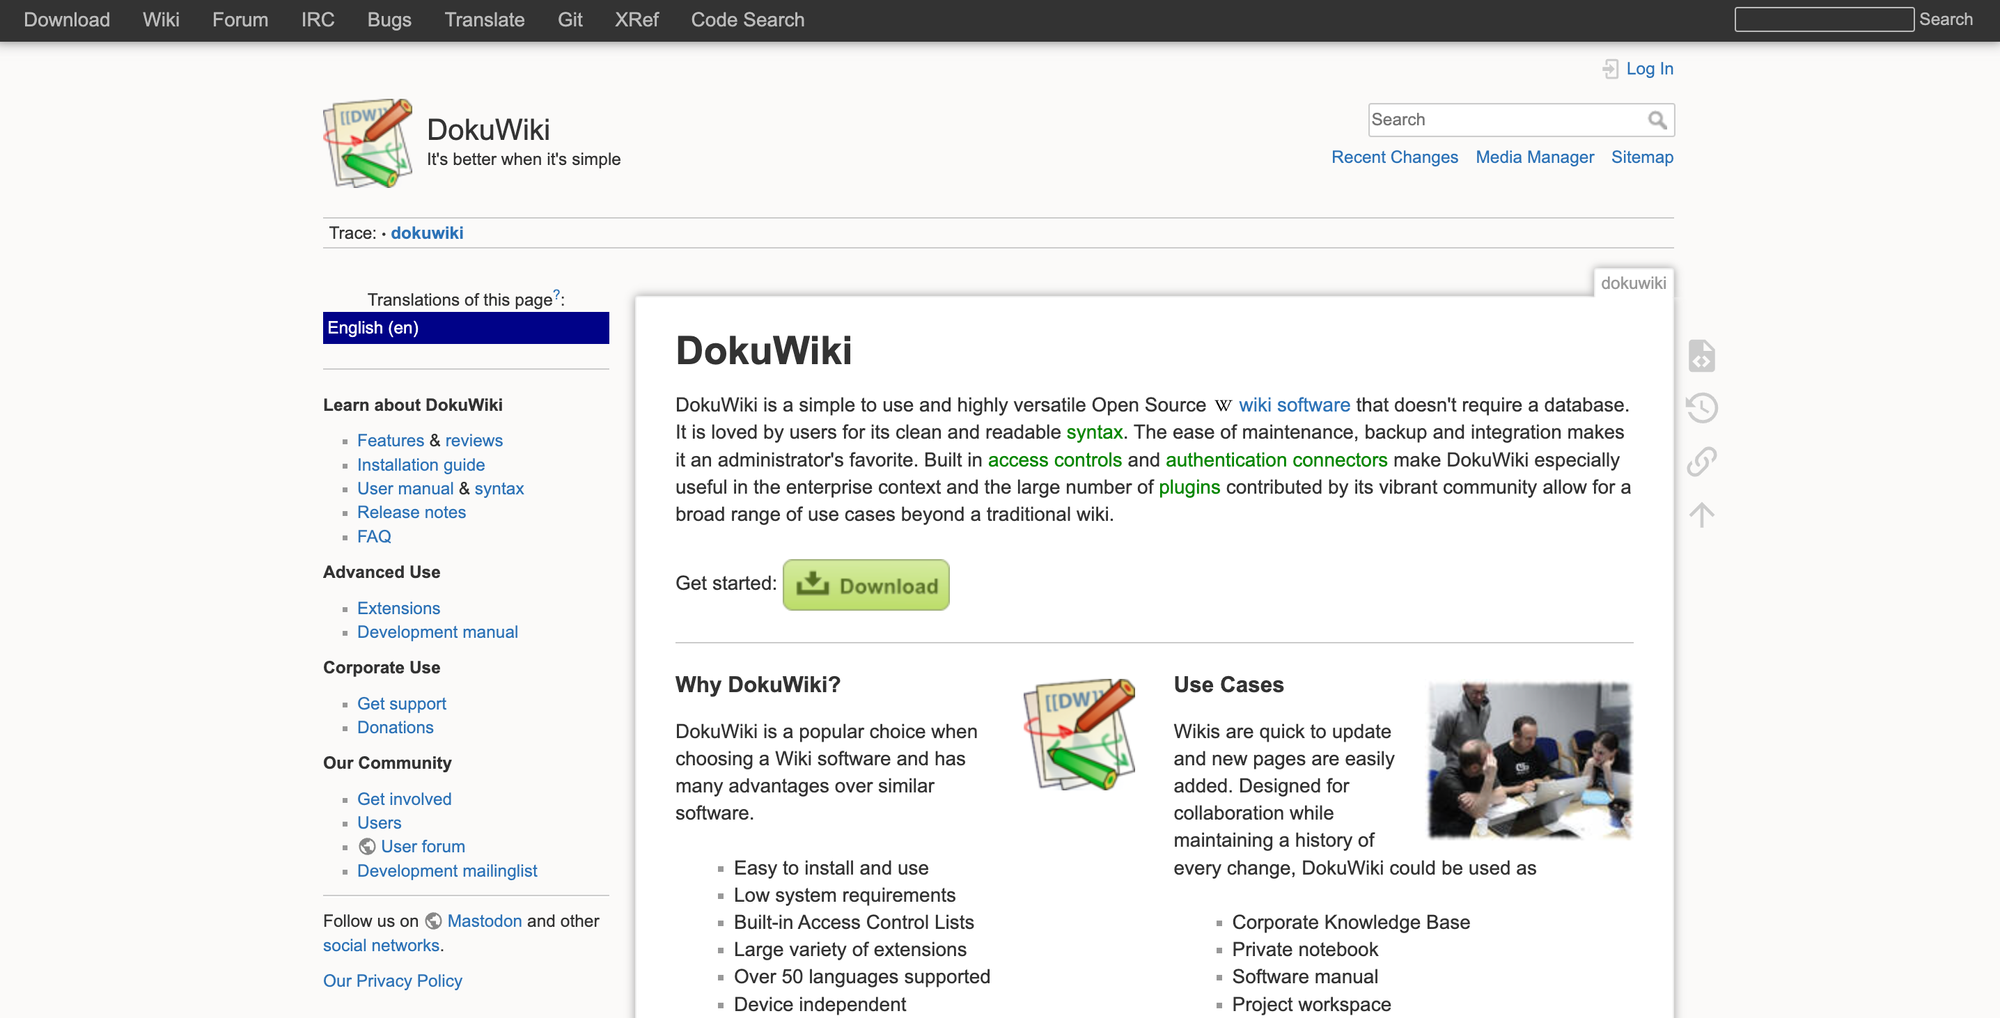This screenshot has height=1018, width=2000.
Task: Click the magnifier icon in the wiki search box
Action: [x=1658, y=119]
